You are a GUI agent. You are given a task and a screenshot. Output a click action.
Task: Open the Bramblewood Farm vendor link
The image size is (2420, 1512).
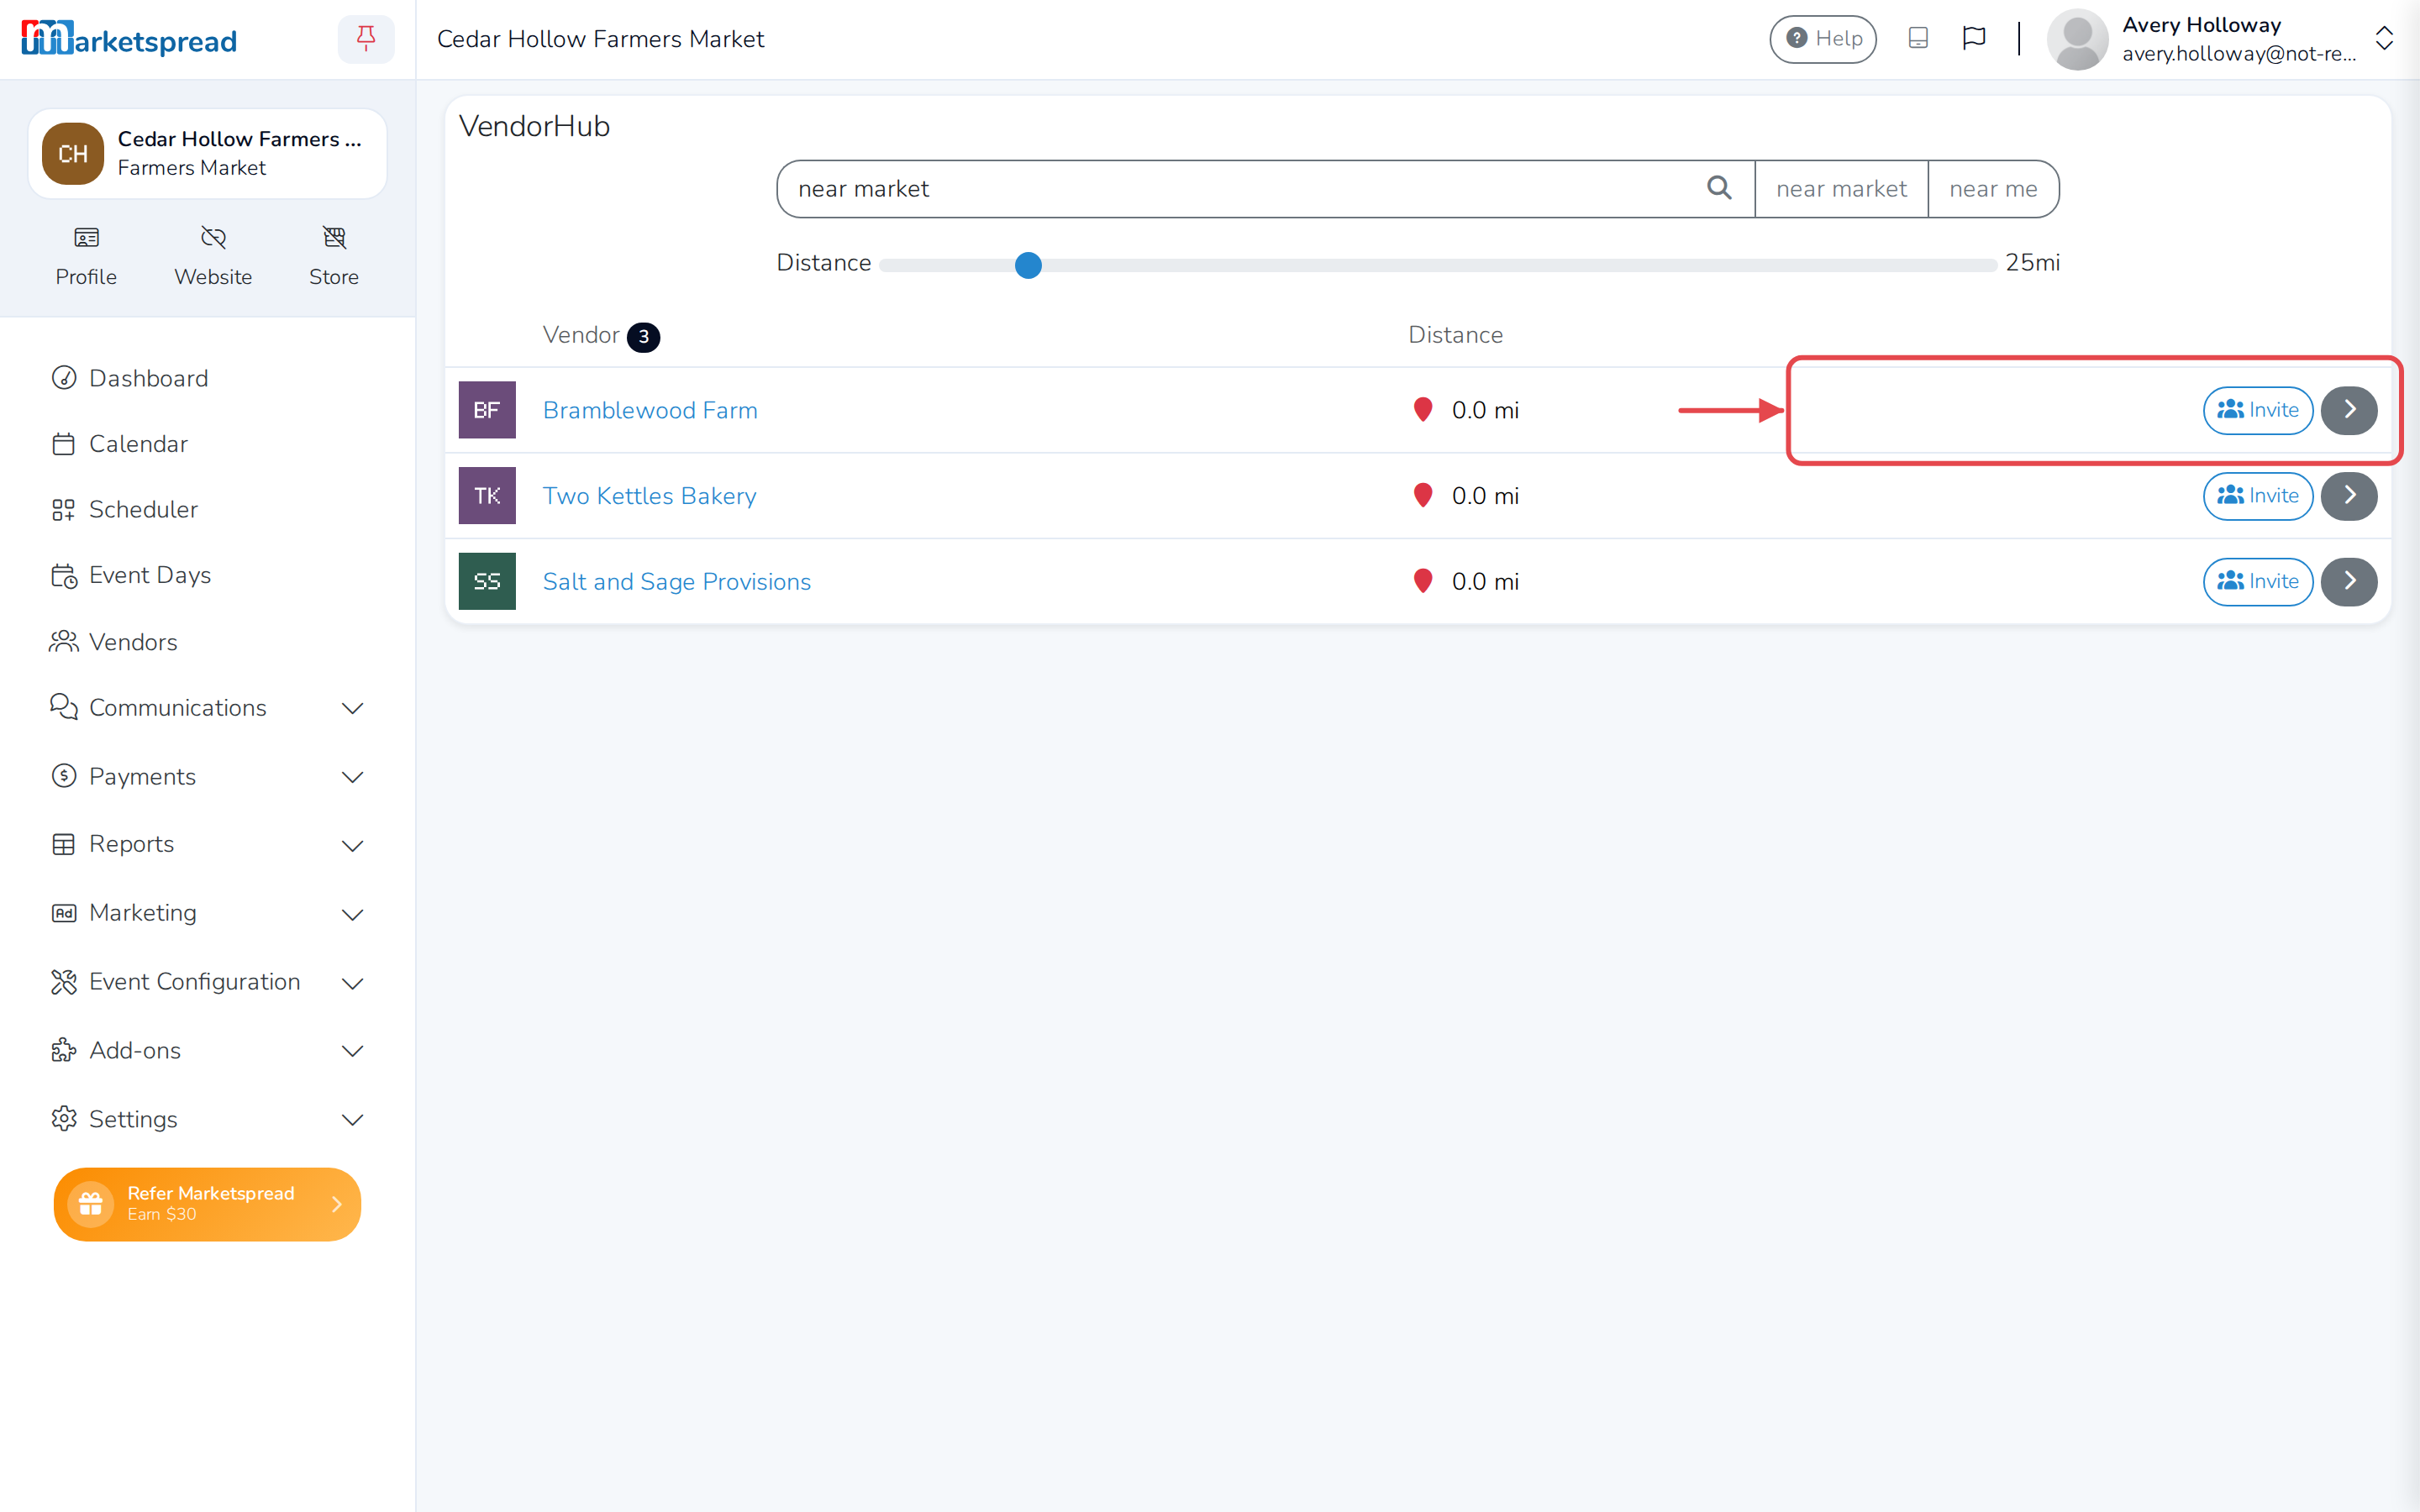tap(650, 410)
